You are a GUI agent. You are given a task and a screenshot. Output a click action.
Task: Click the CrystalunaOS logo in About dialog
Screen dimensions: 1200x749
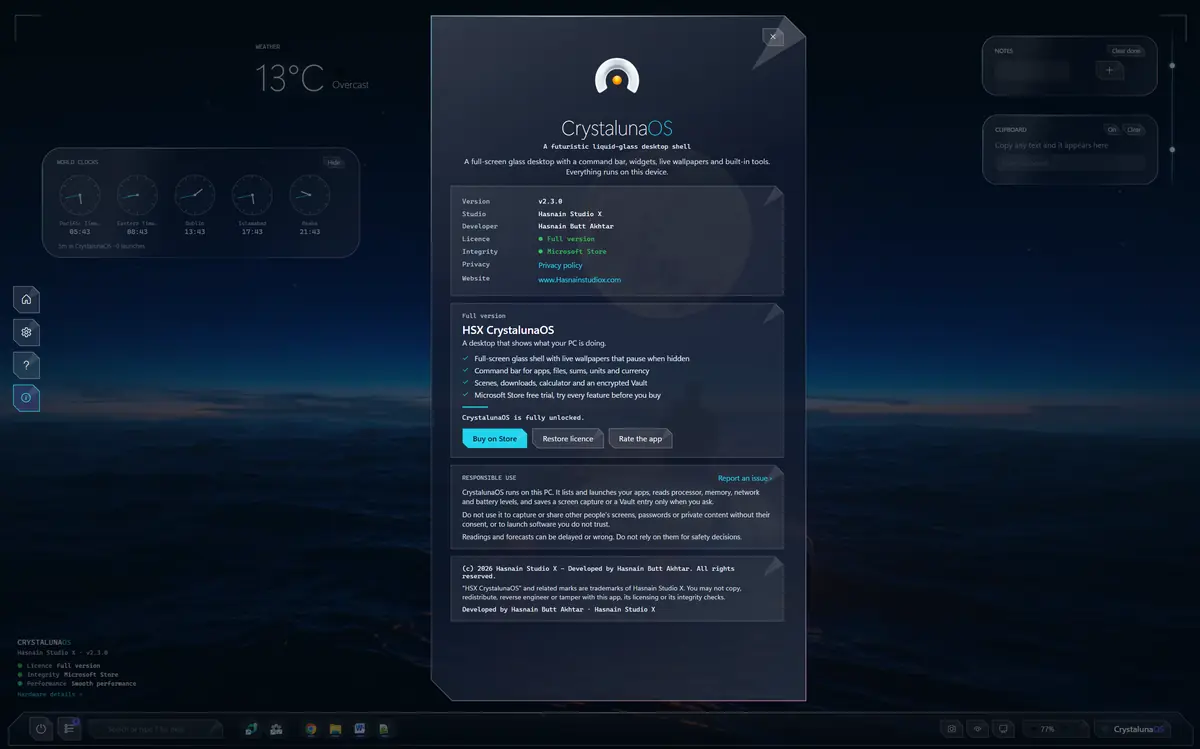coord(617,78)
